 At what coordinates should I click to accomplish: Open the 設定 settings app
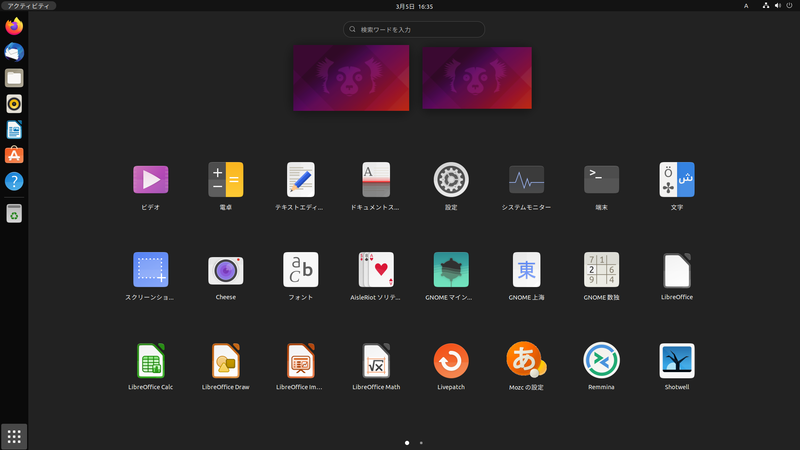[x=451, y=180]
